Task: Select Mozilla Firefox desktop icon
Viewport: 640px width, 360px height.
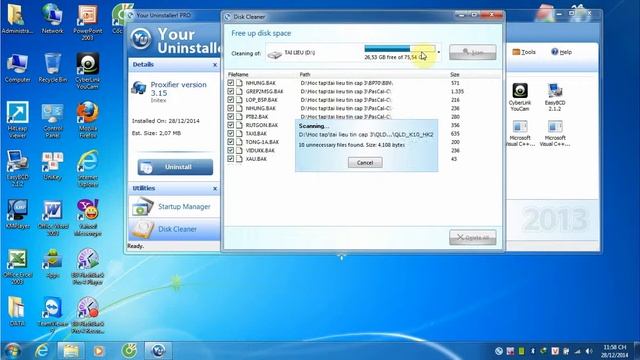Action: point(88,120)
